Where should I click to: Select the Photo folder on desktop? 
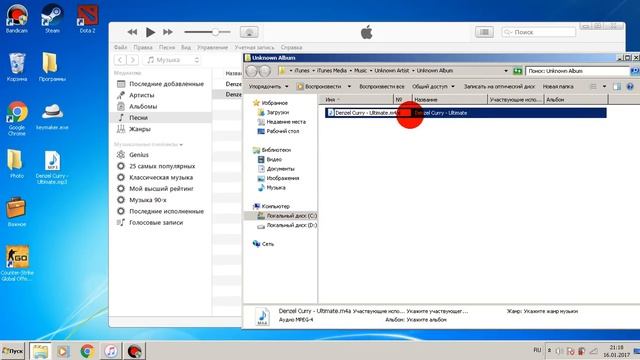(16, 164)
